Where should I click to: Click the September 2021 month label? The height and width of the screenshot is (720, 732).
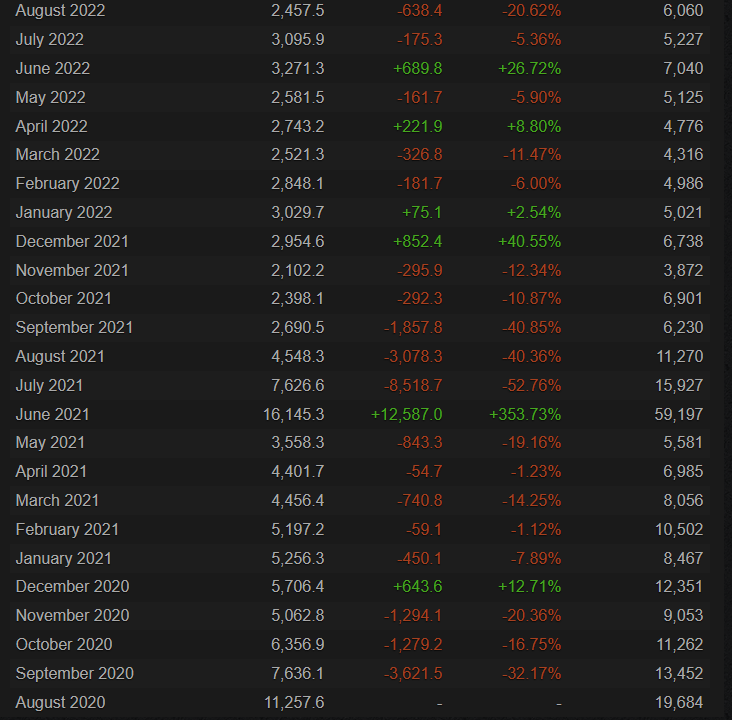coord(74,327)
